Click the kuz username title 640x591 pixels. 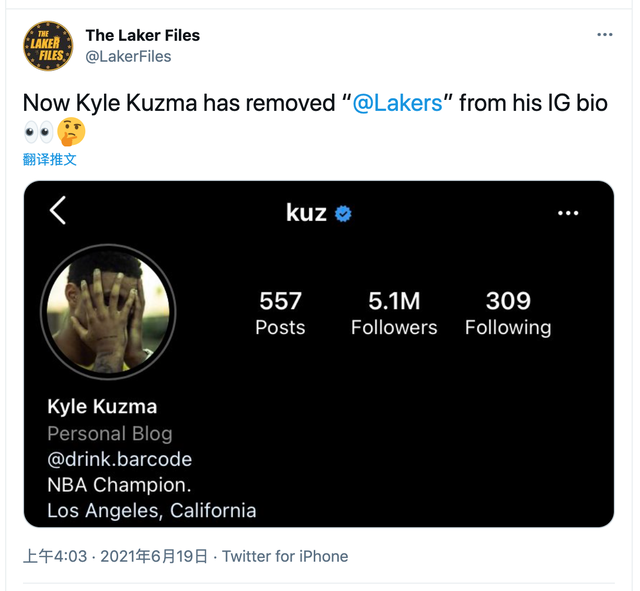click(x=306, y=212)
